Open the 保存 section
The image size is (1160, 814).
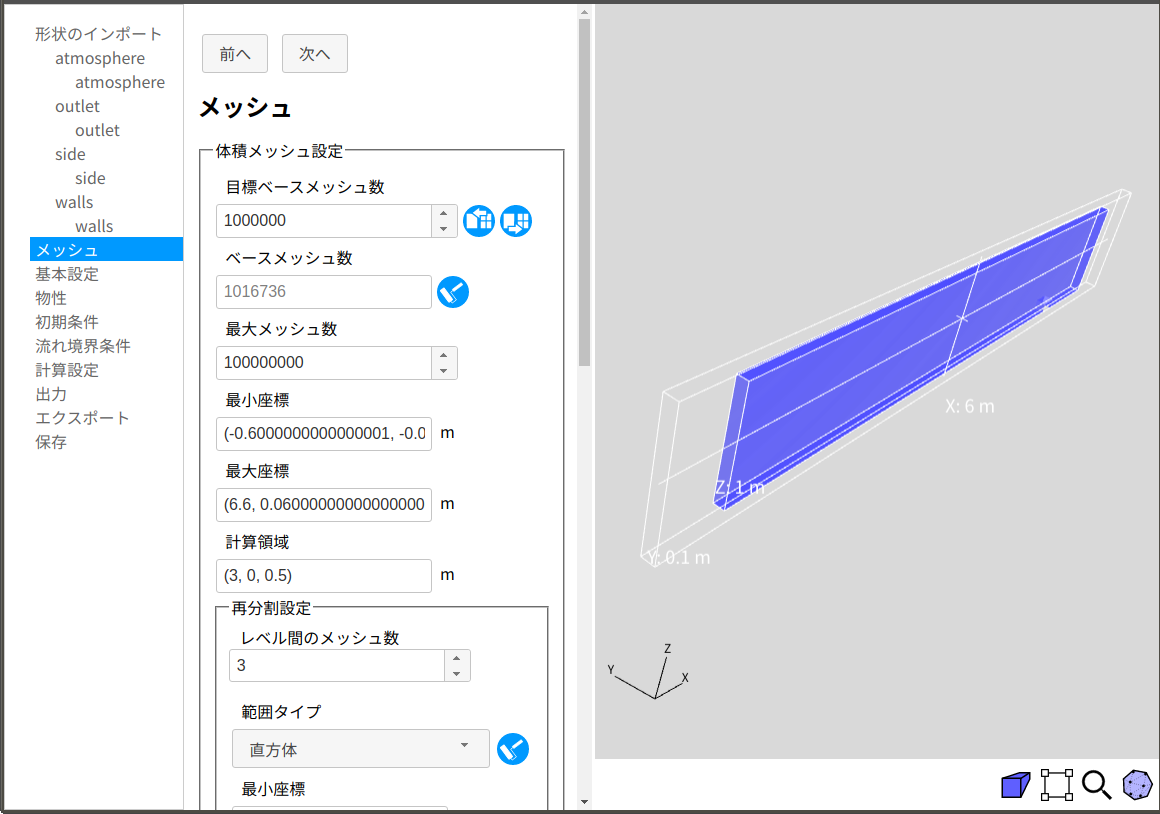pos(51,443)
